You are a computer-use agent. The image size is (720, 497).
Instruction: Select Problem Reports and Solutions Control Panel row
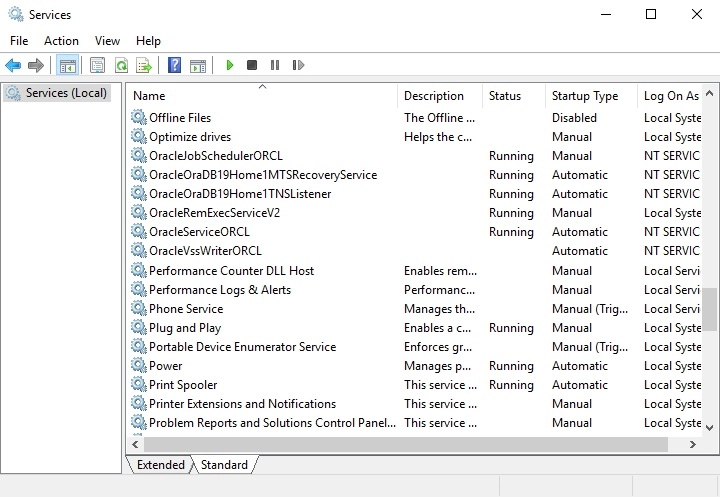415,423
